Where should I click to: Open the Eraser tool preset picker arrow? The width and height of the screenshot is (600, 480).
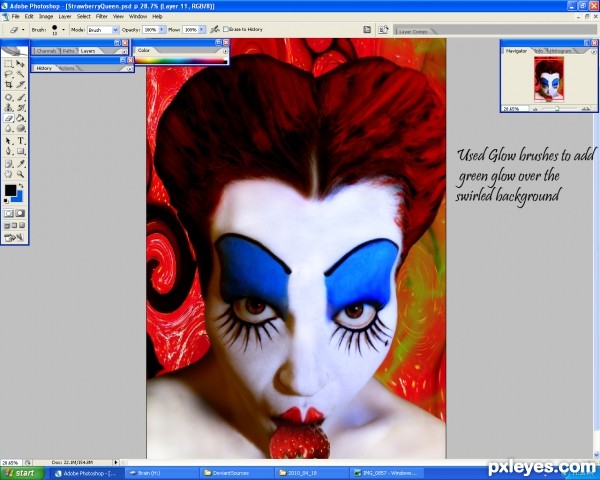click(23, 29)
